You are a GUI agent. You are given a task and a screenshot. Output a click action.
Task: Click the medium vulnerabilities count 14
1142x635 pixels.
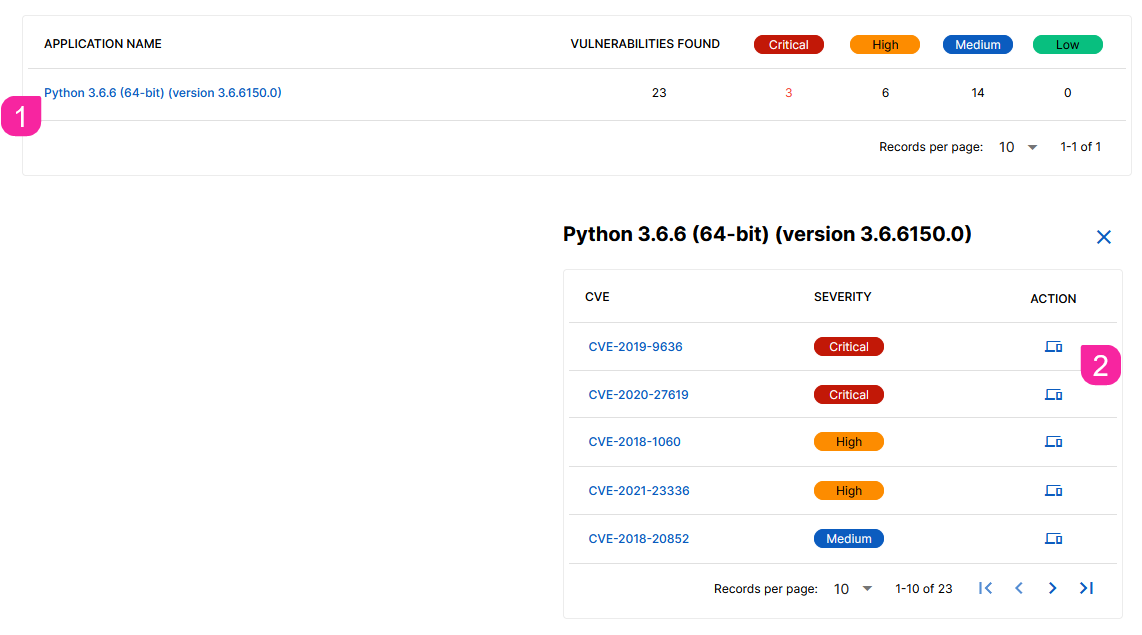click(977, 92)
